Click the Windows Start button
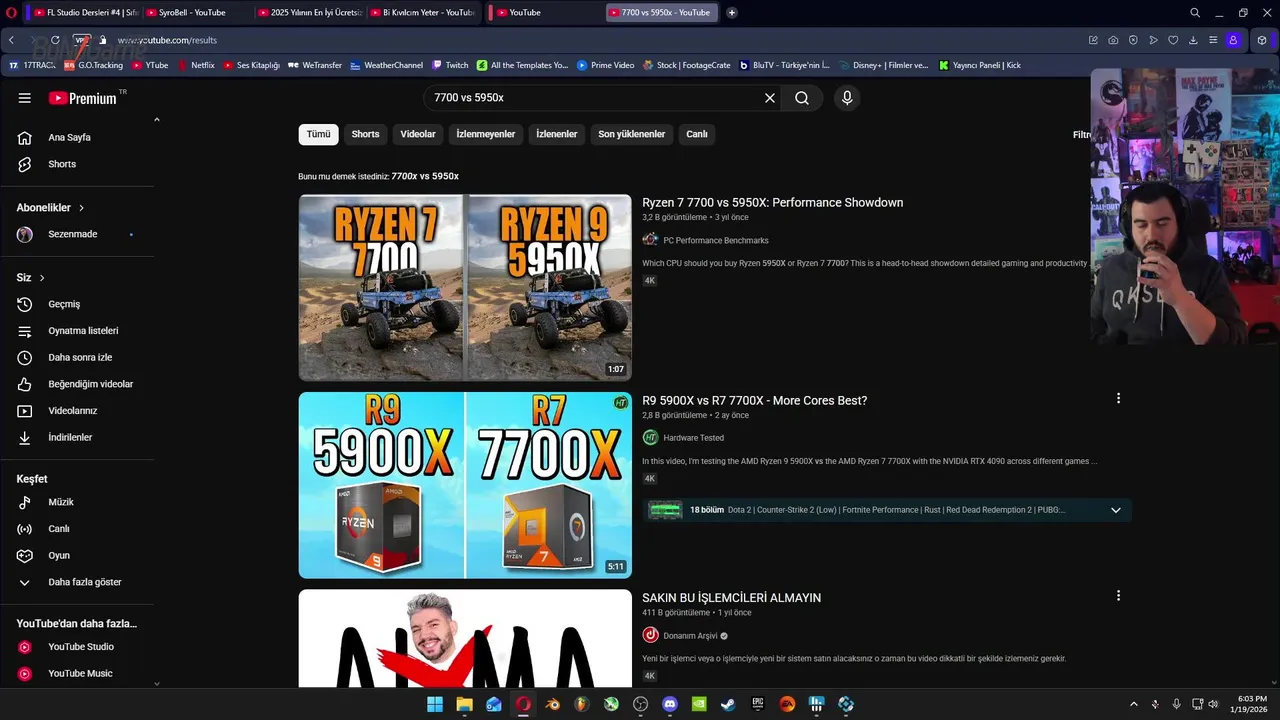 click(435, 704)
